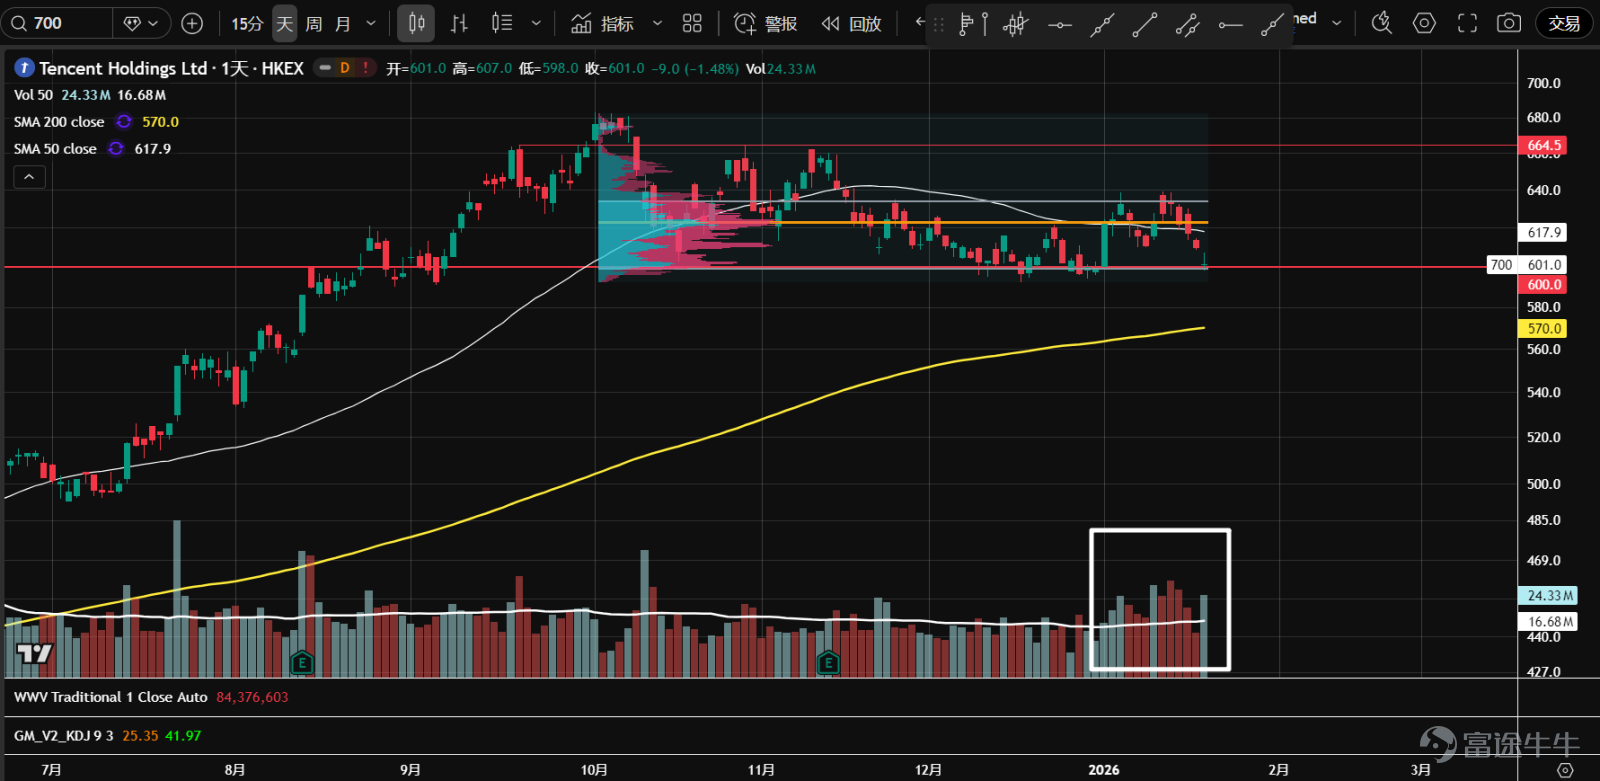Select the 月 (monthly) timeframe

343,23
